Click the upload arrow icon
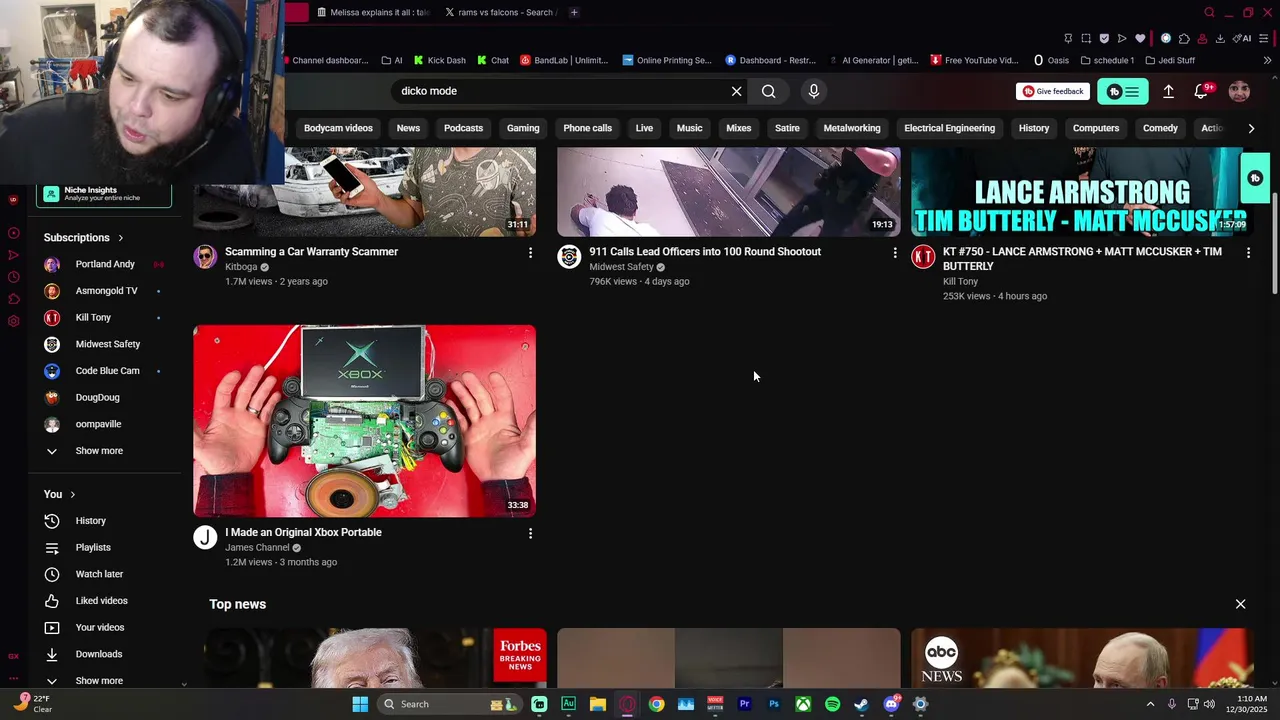 pos(1168,91)
